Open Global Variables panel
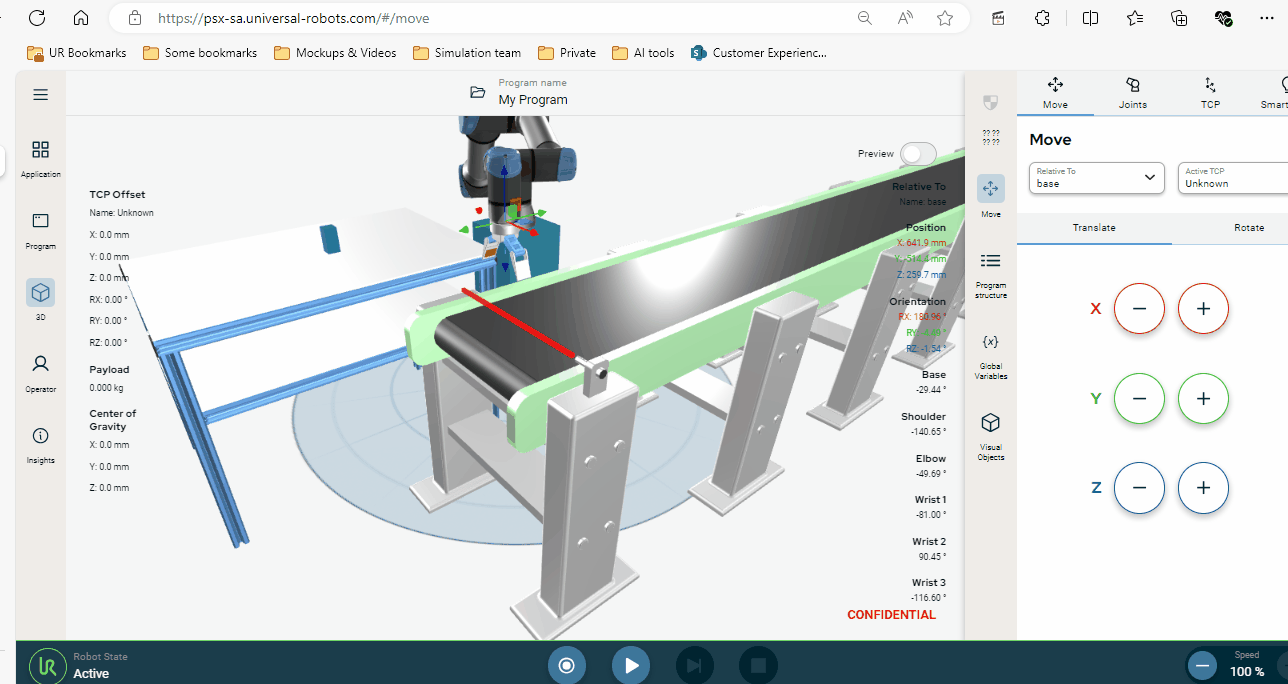This screenshot has height=684, width=1288. pyautogui.click(x=990, y=357)
